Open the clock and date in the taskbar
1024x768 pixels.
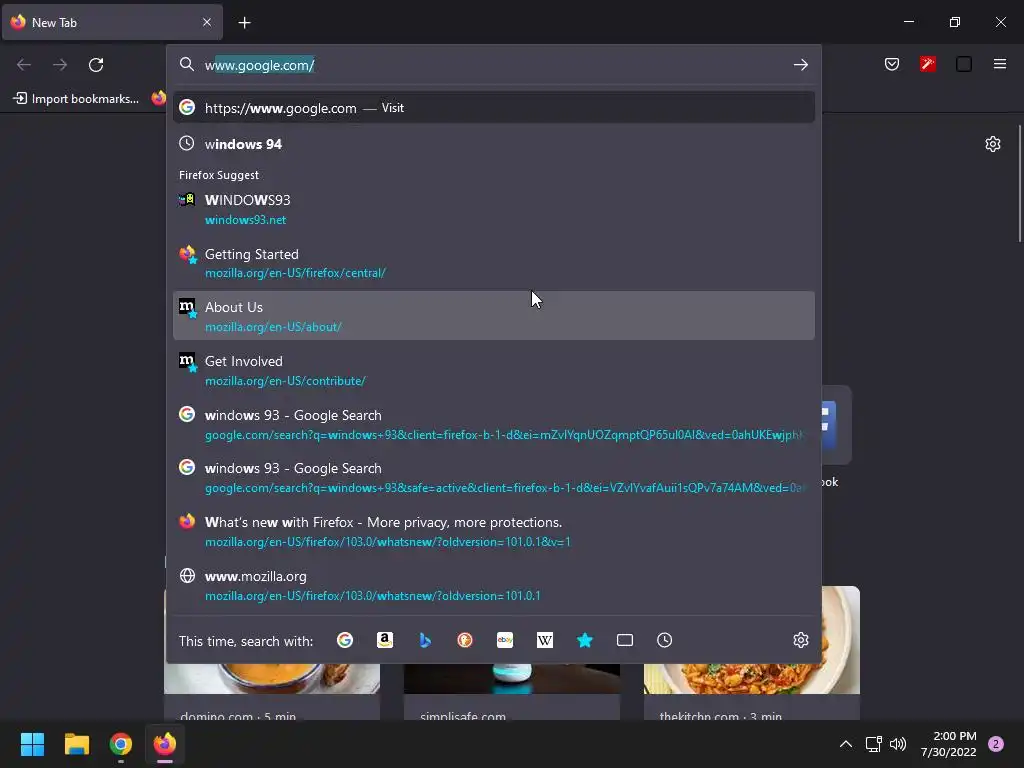coord(948,744)
